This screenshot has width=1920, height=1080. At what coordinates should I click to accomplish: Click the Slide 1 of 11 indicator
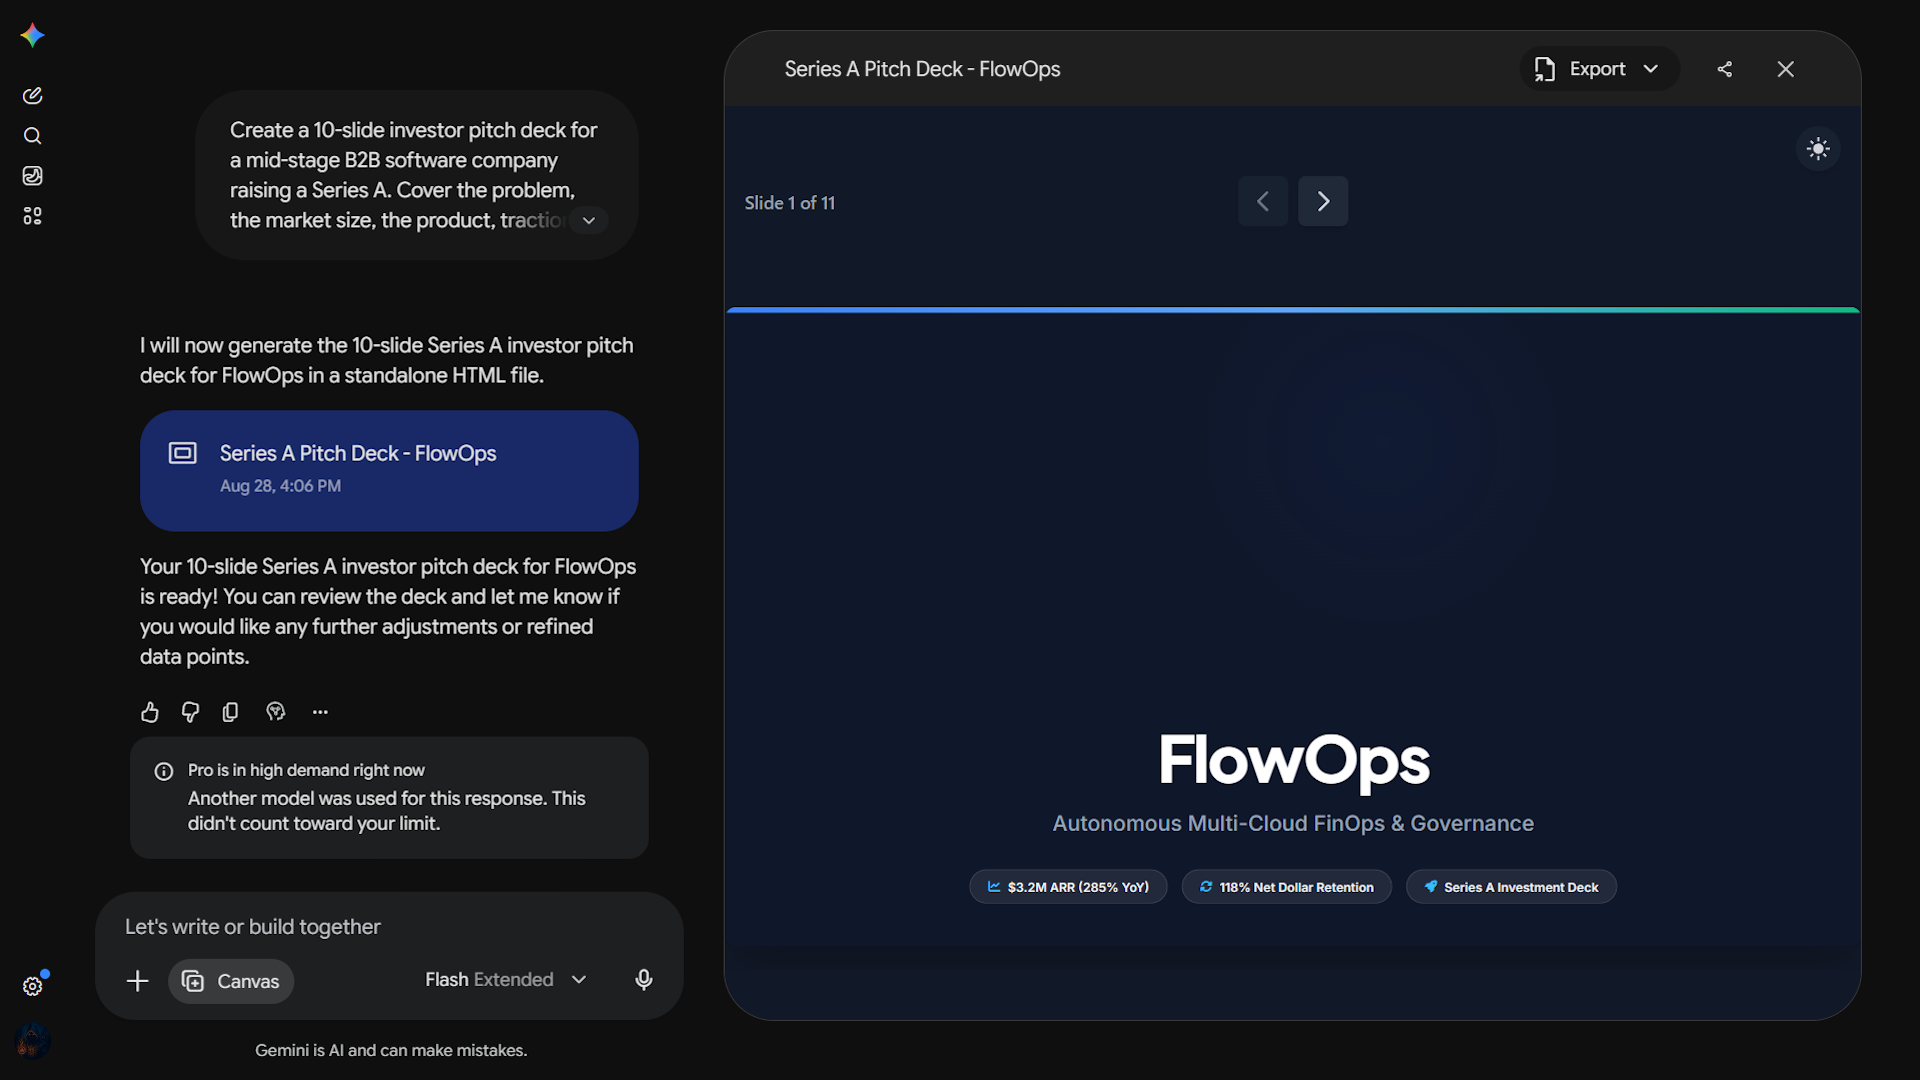[x=789, y=203]
